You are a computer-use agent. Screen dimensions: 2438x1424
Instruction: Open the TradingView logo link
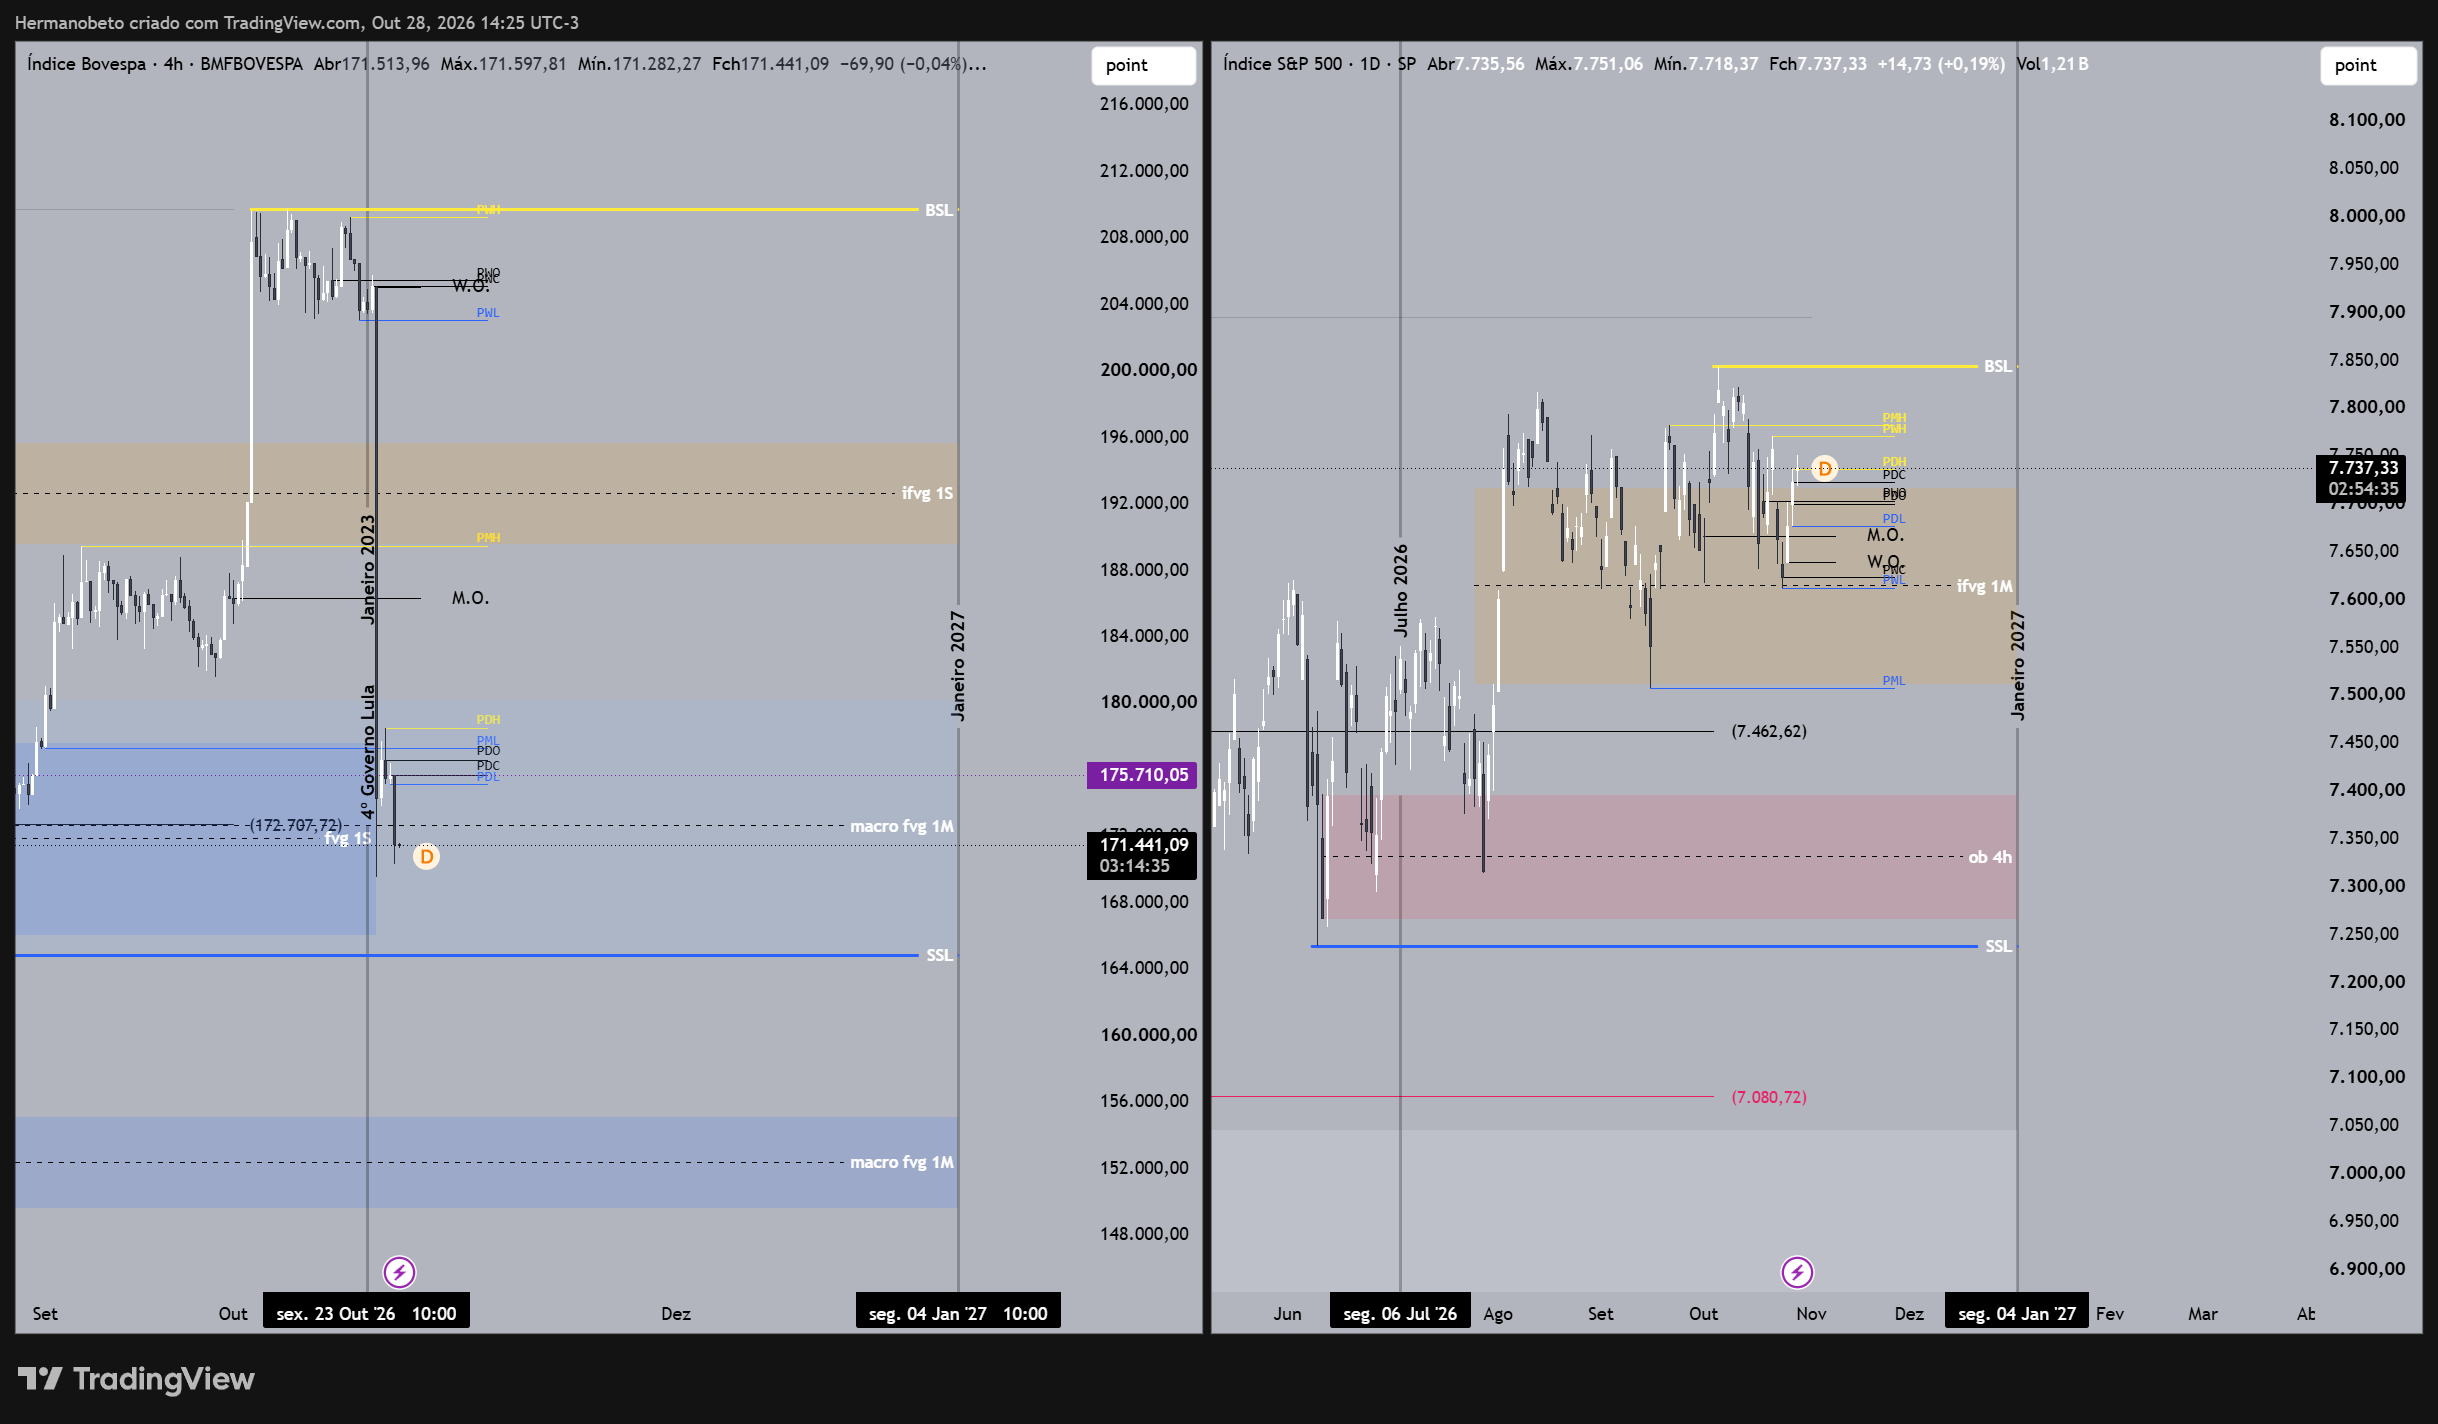click(136, 1379)
